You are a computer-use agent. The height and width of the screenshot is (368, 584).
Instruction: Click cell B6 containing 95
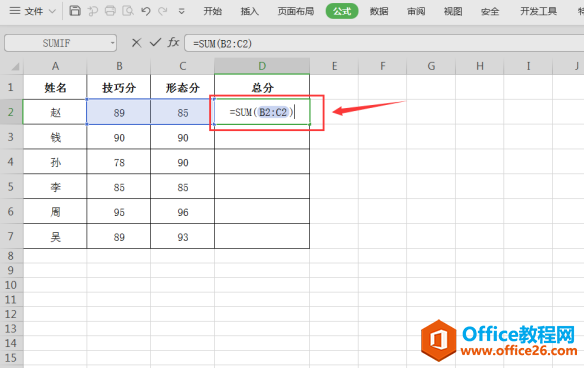119,212
